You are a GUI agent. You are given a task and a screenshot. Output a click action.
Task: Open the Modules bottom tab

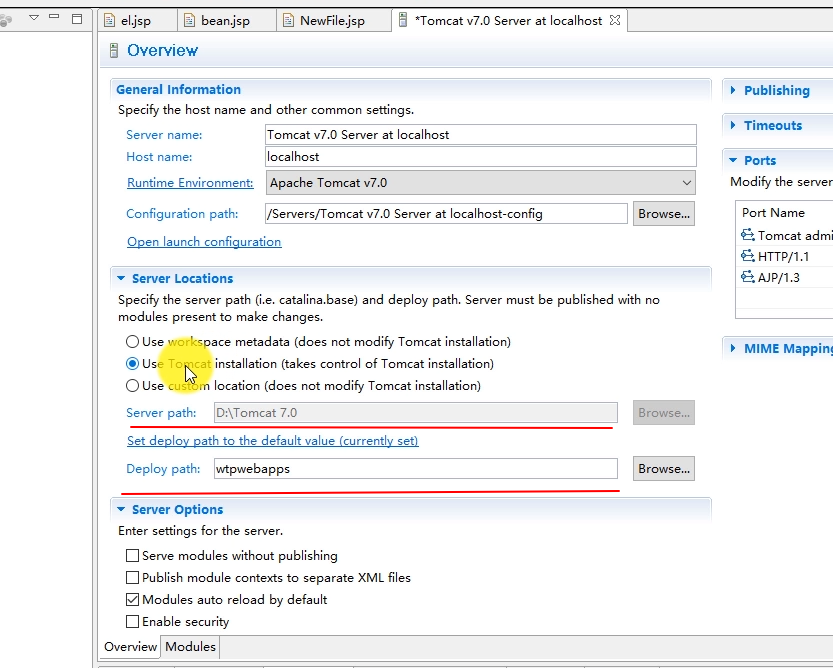pyautogui.click(x=190, y=647)
